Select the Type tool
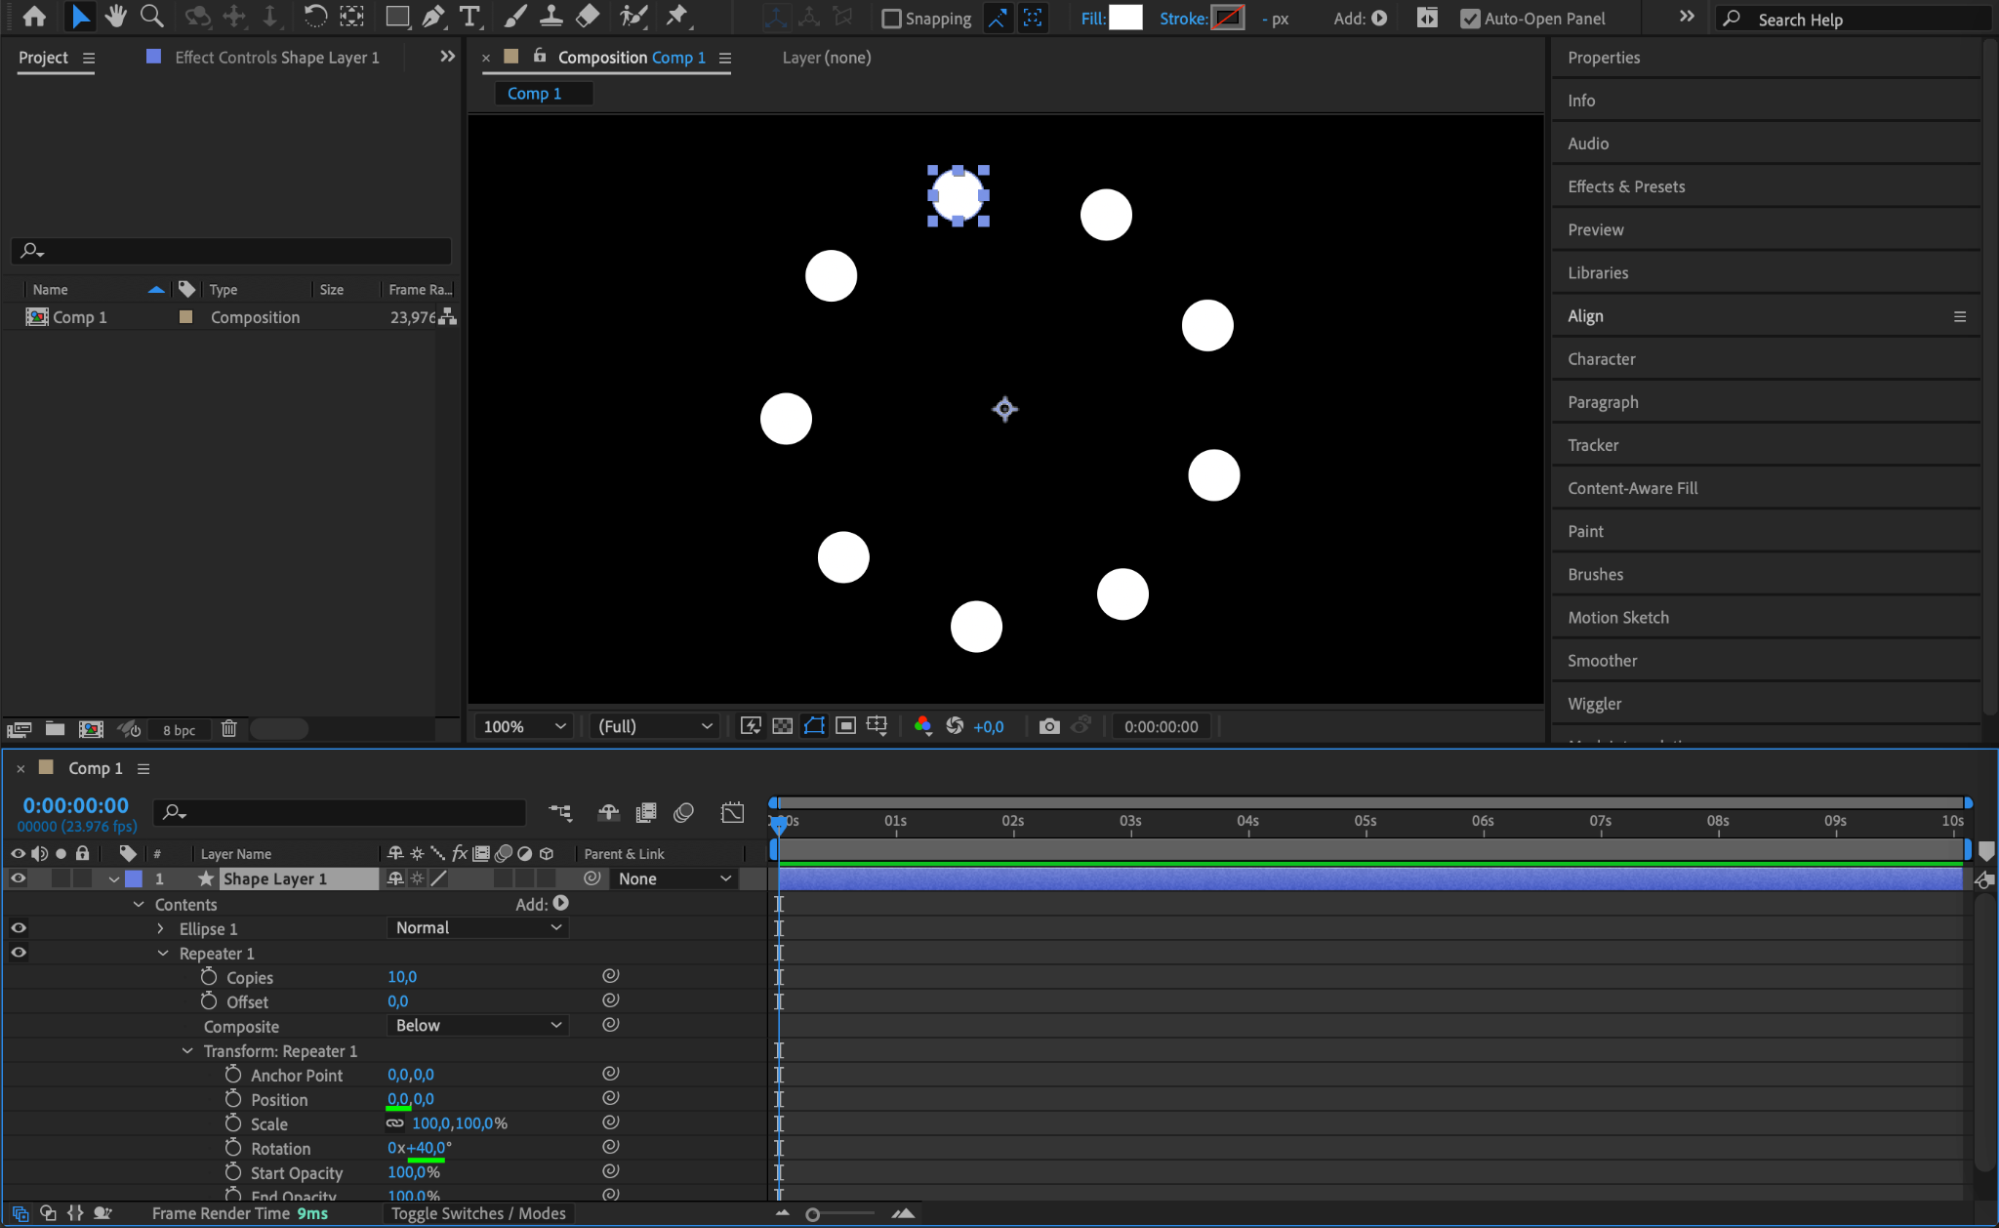This screenshot has height=1228, width=1999. (x=469, y=16)
